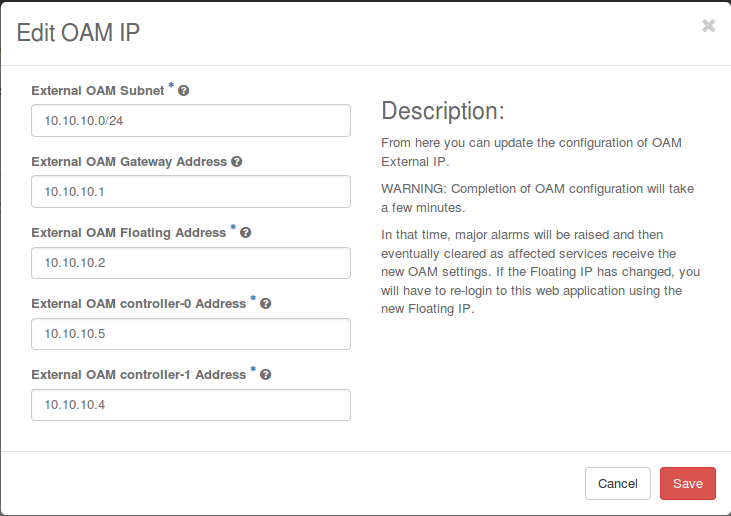Click the controller-0 Address field showing 10.10.10.5

[x=191, y=333]
